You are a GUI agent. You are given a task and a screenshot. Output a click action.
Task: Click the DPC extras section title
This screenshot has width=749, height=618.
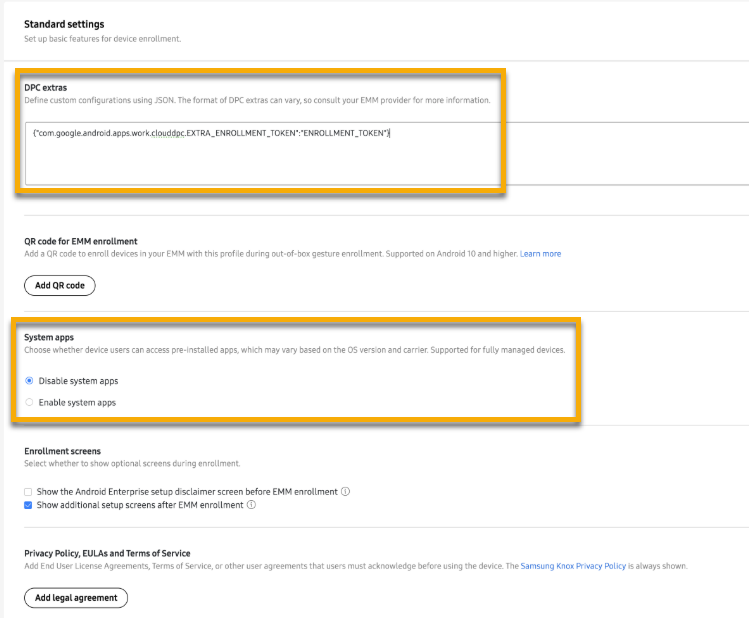point(46,88)
